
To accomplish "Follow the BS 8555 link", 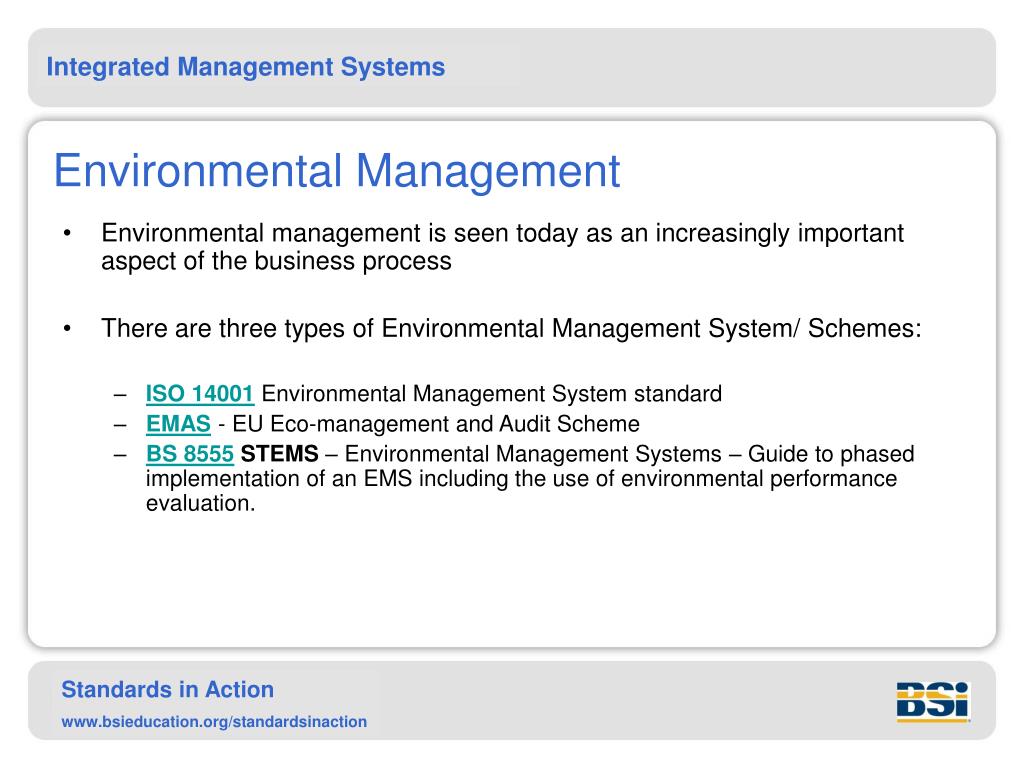I will (x=189, y=454).
